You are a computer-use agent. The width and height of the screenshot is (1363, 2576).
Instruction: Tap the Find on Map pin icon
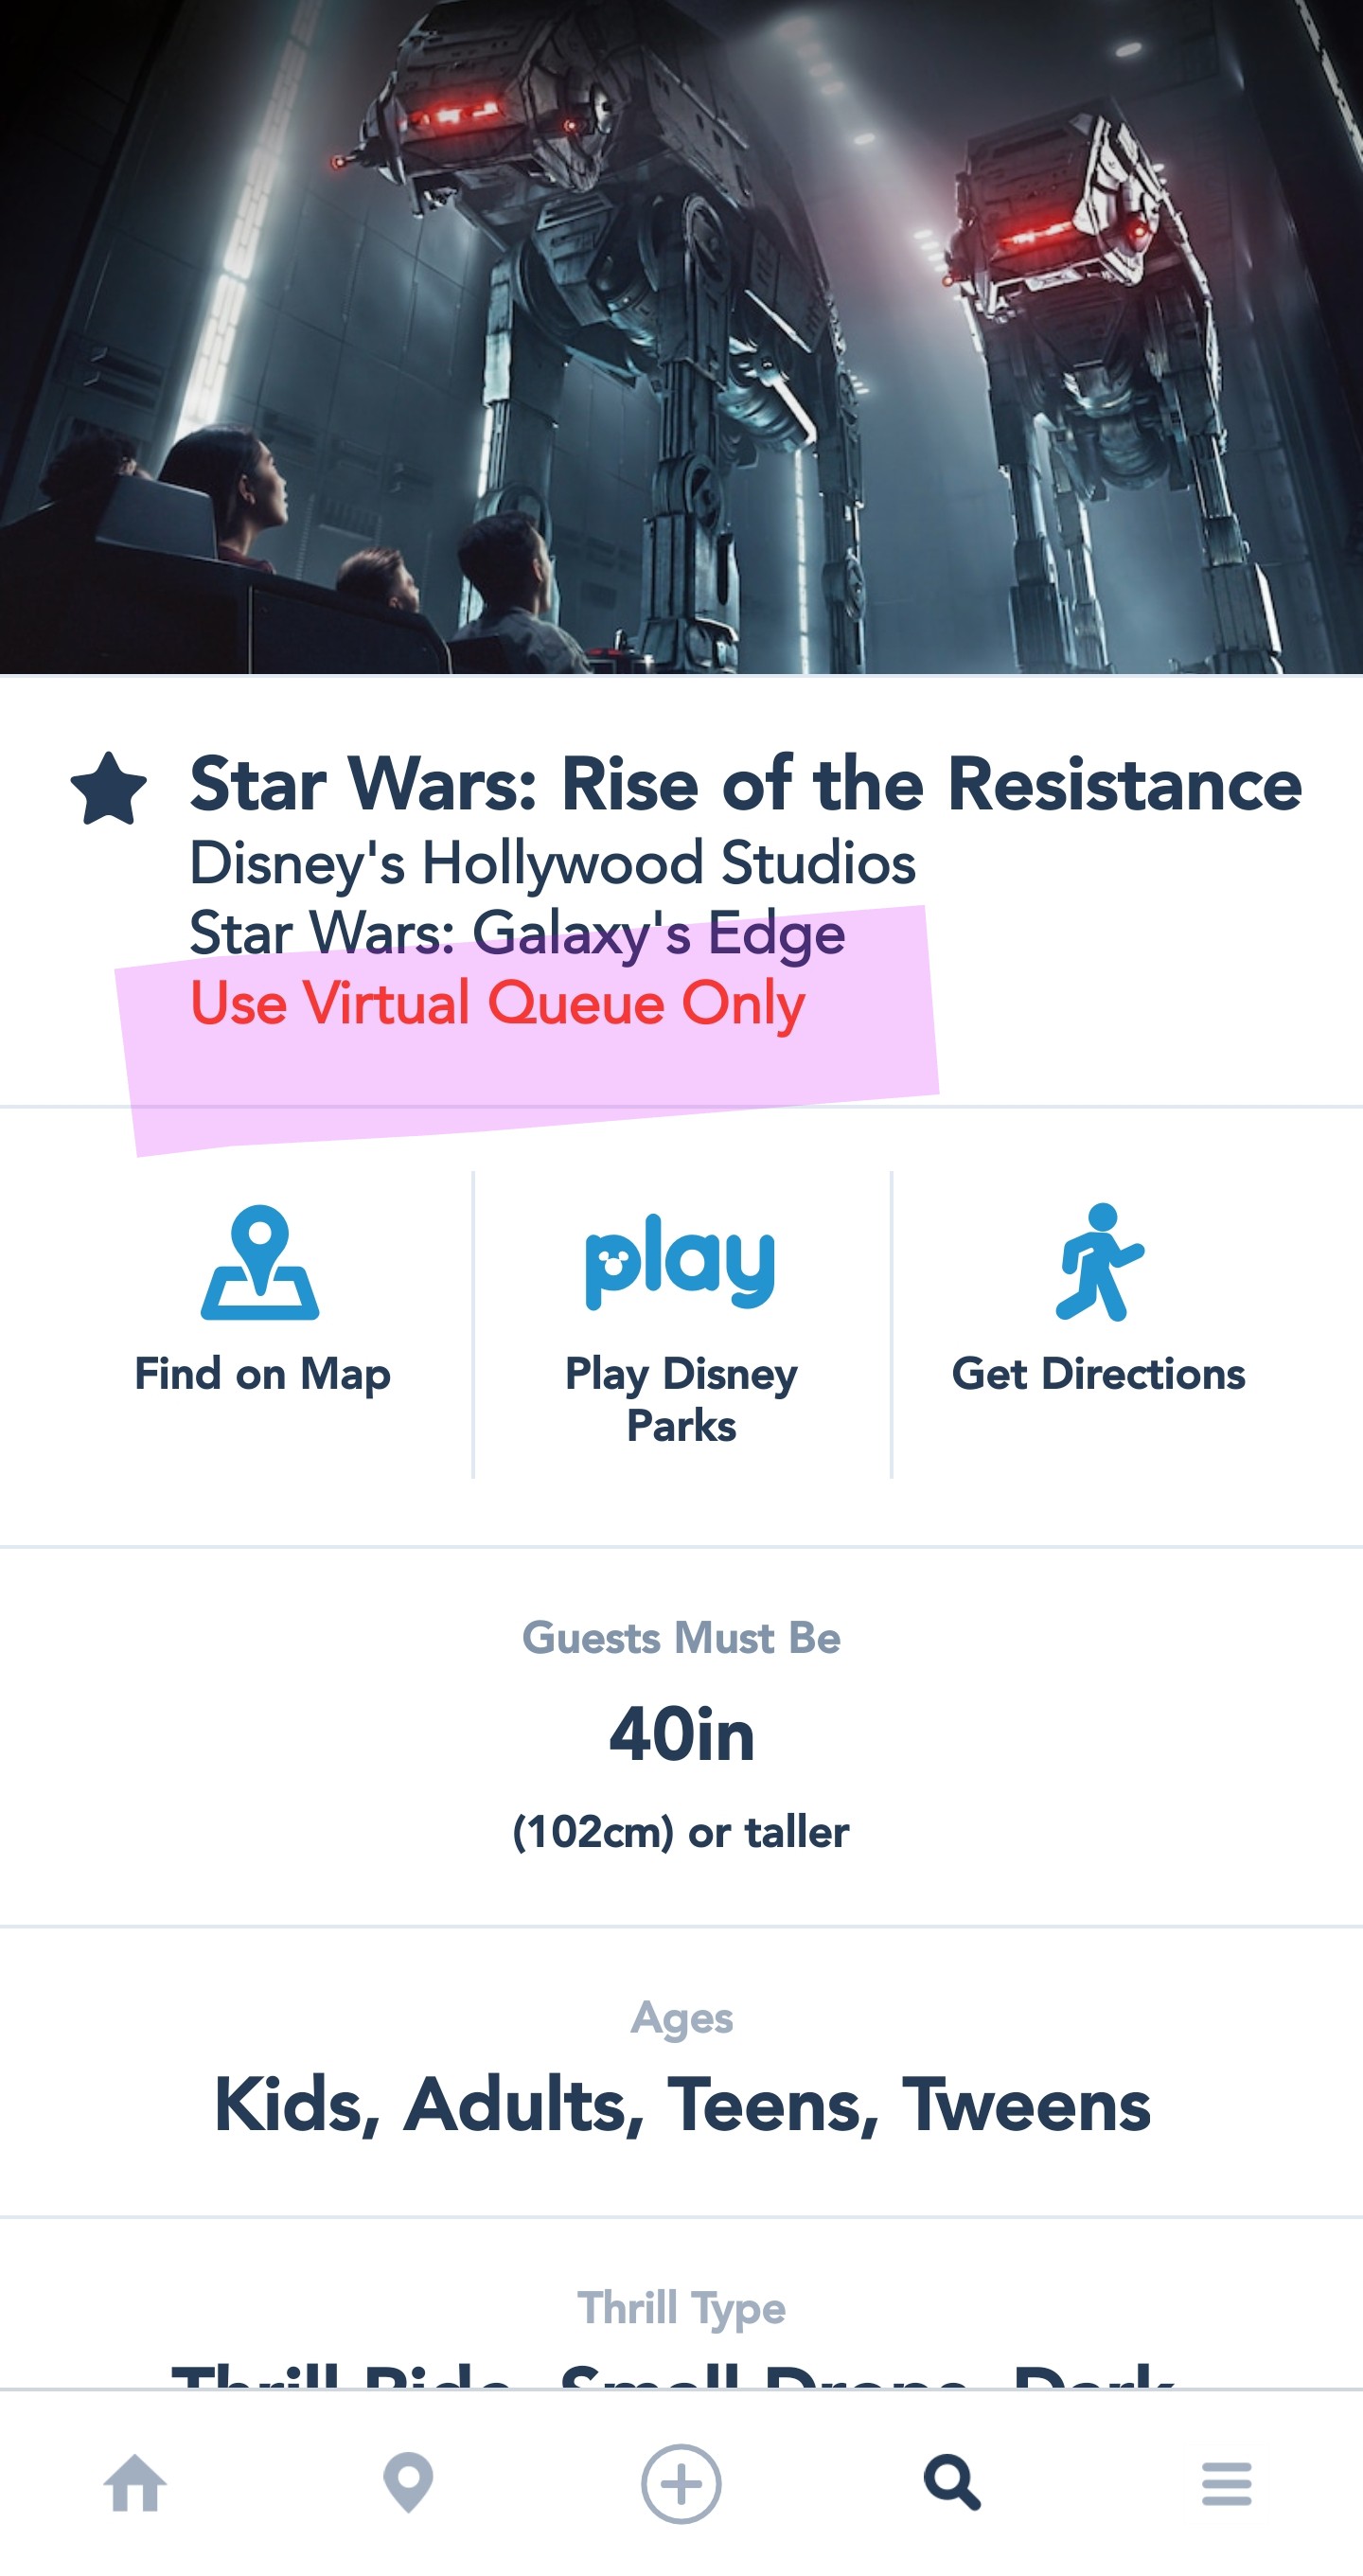coord(260,1262)
